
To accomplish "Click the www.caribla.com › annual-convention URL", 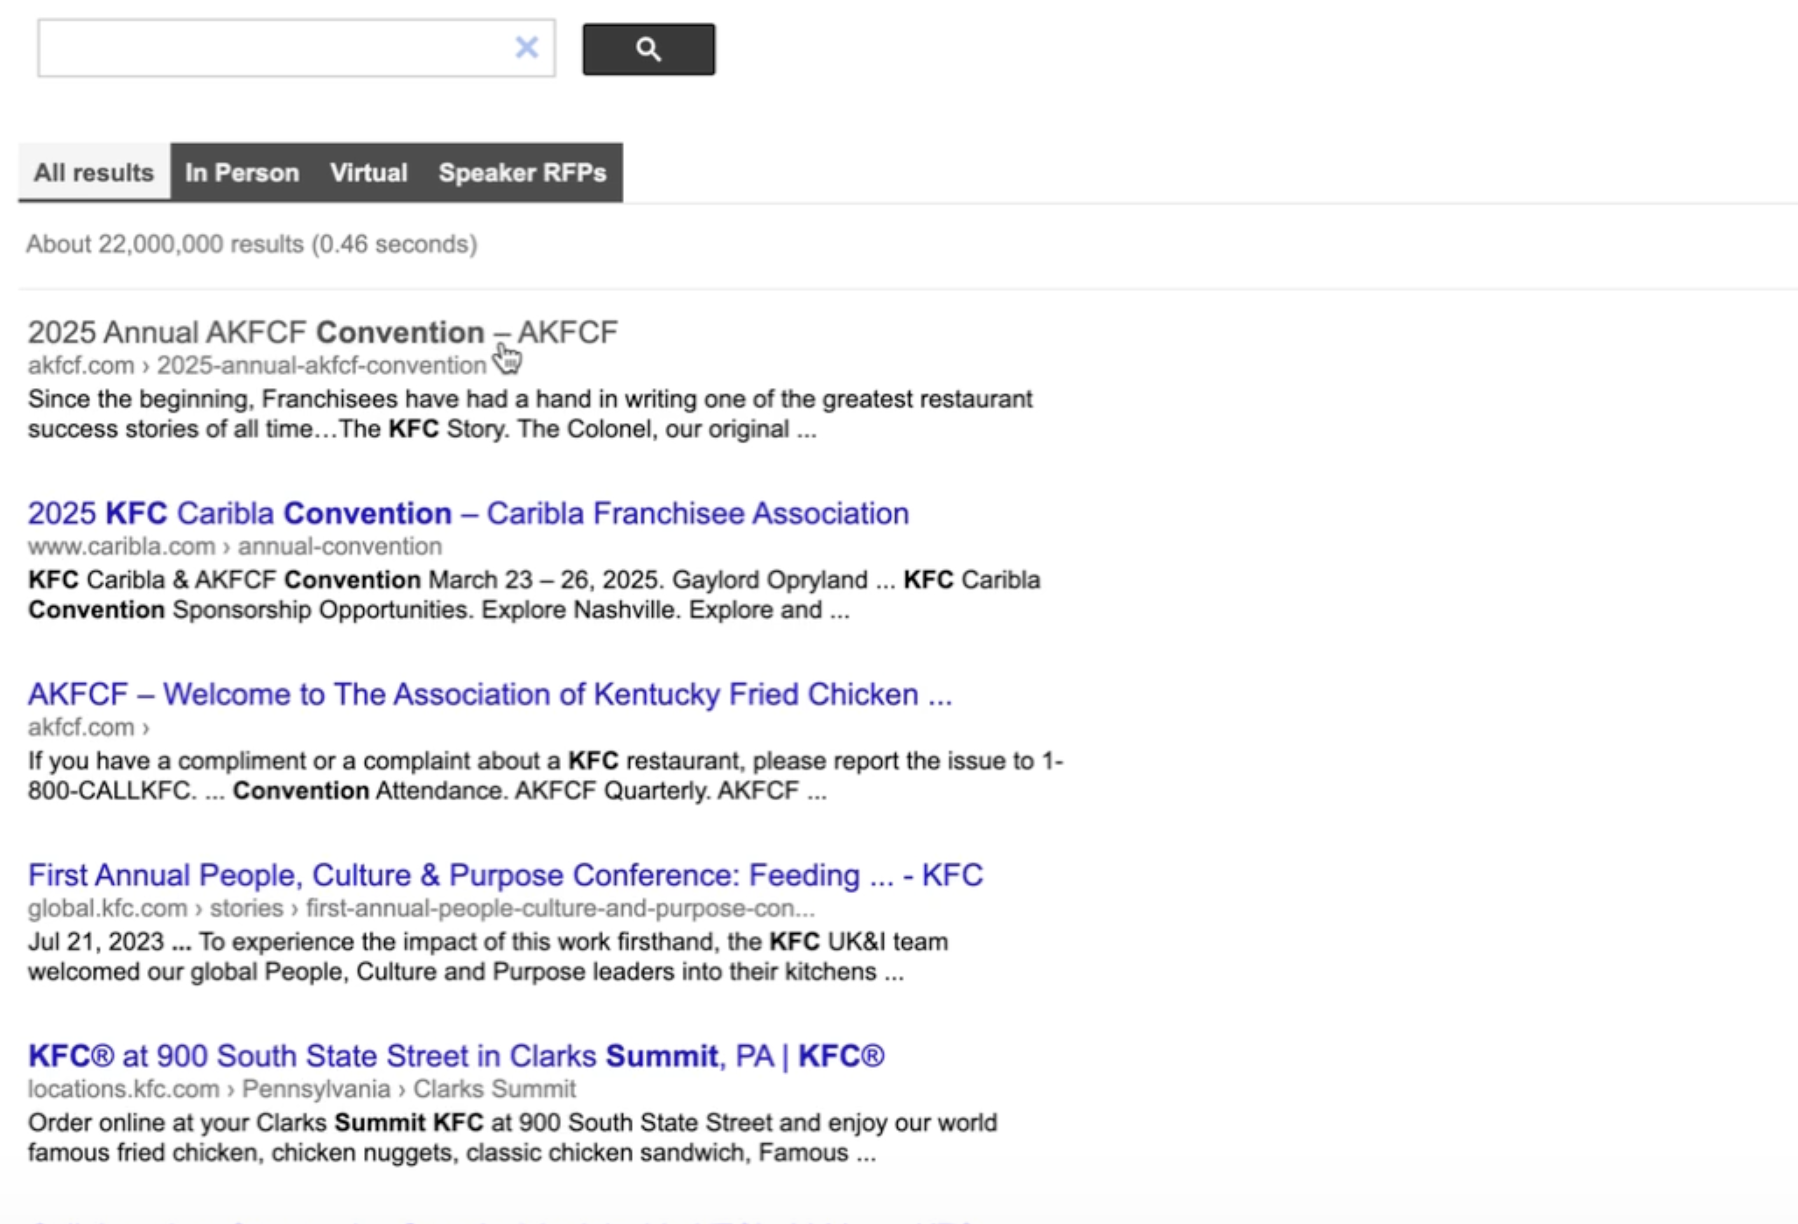I will pyautogui.click(x=235, y=546).
